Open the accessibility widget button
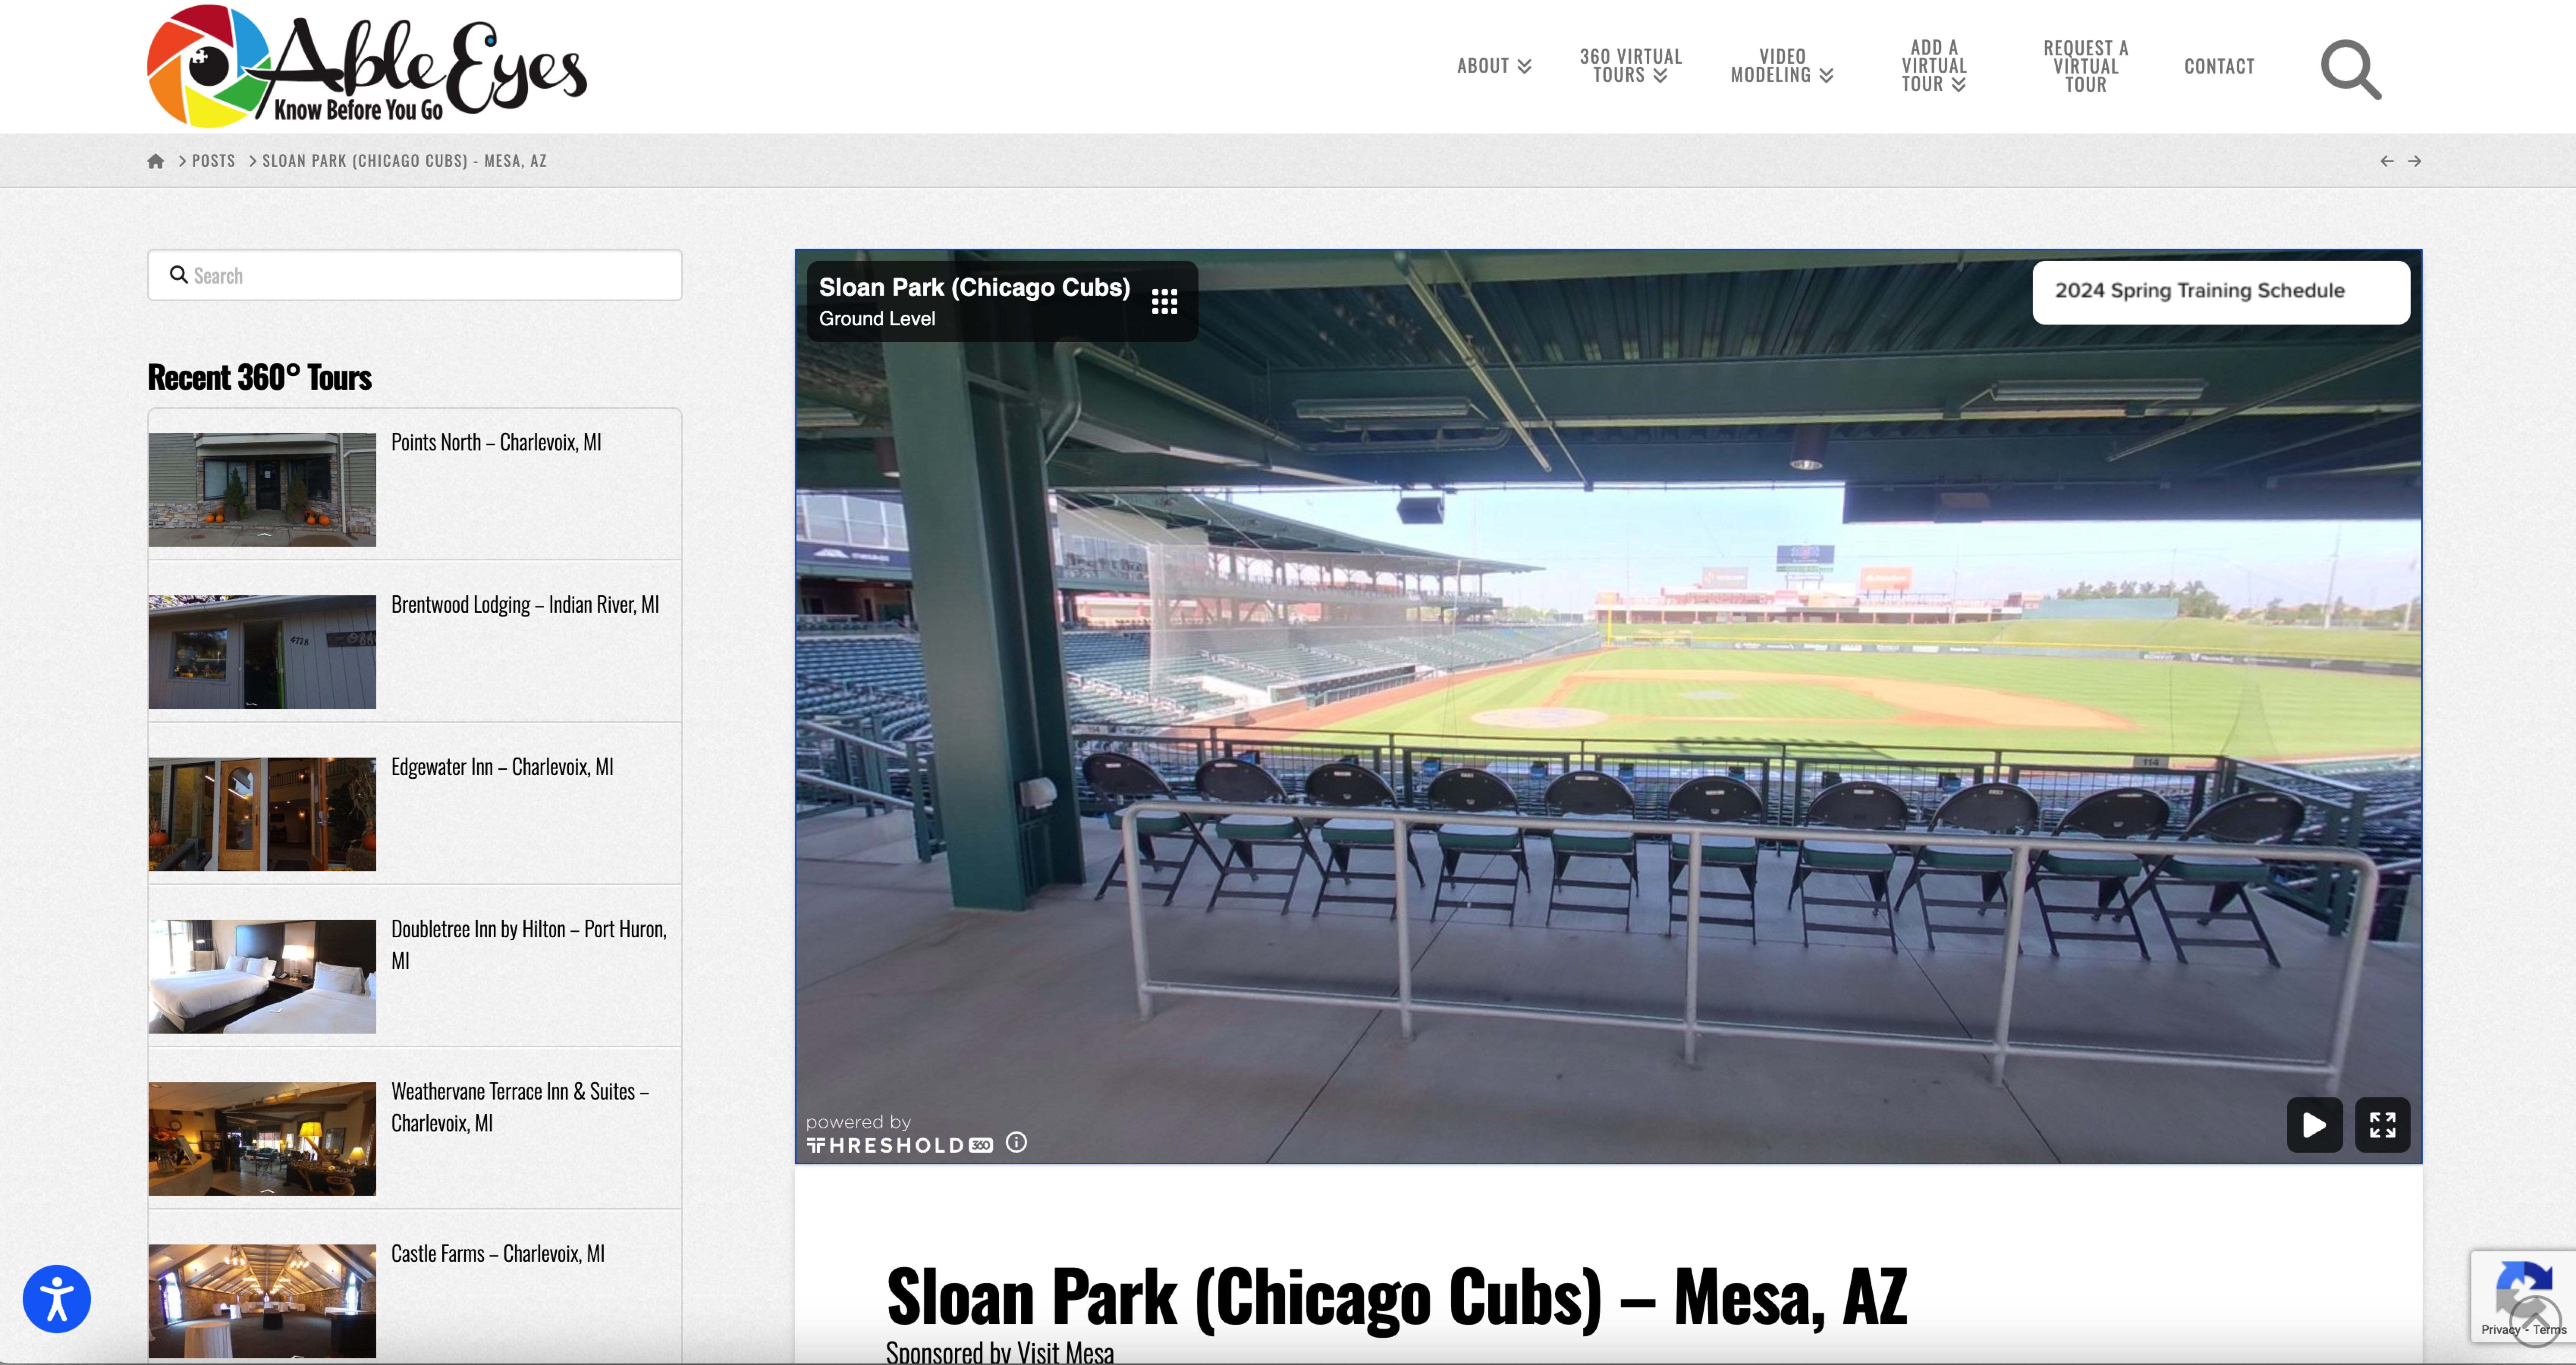The height and width of the screenshot is (1365, 2576). (57, 1299)
